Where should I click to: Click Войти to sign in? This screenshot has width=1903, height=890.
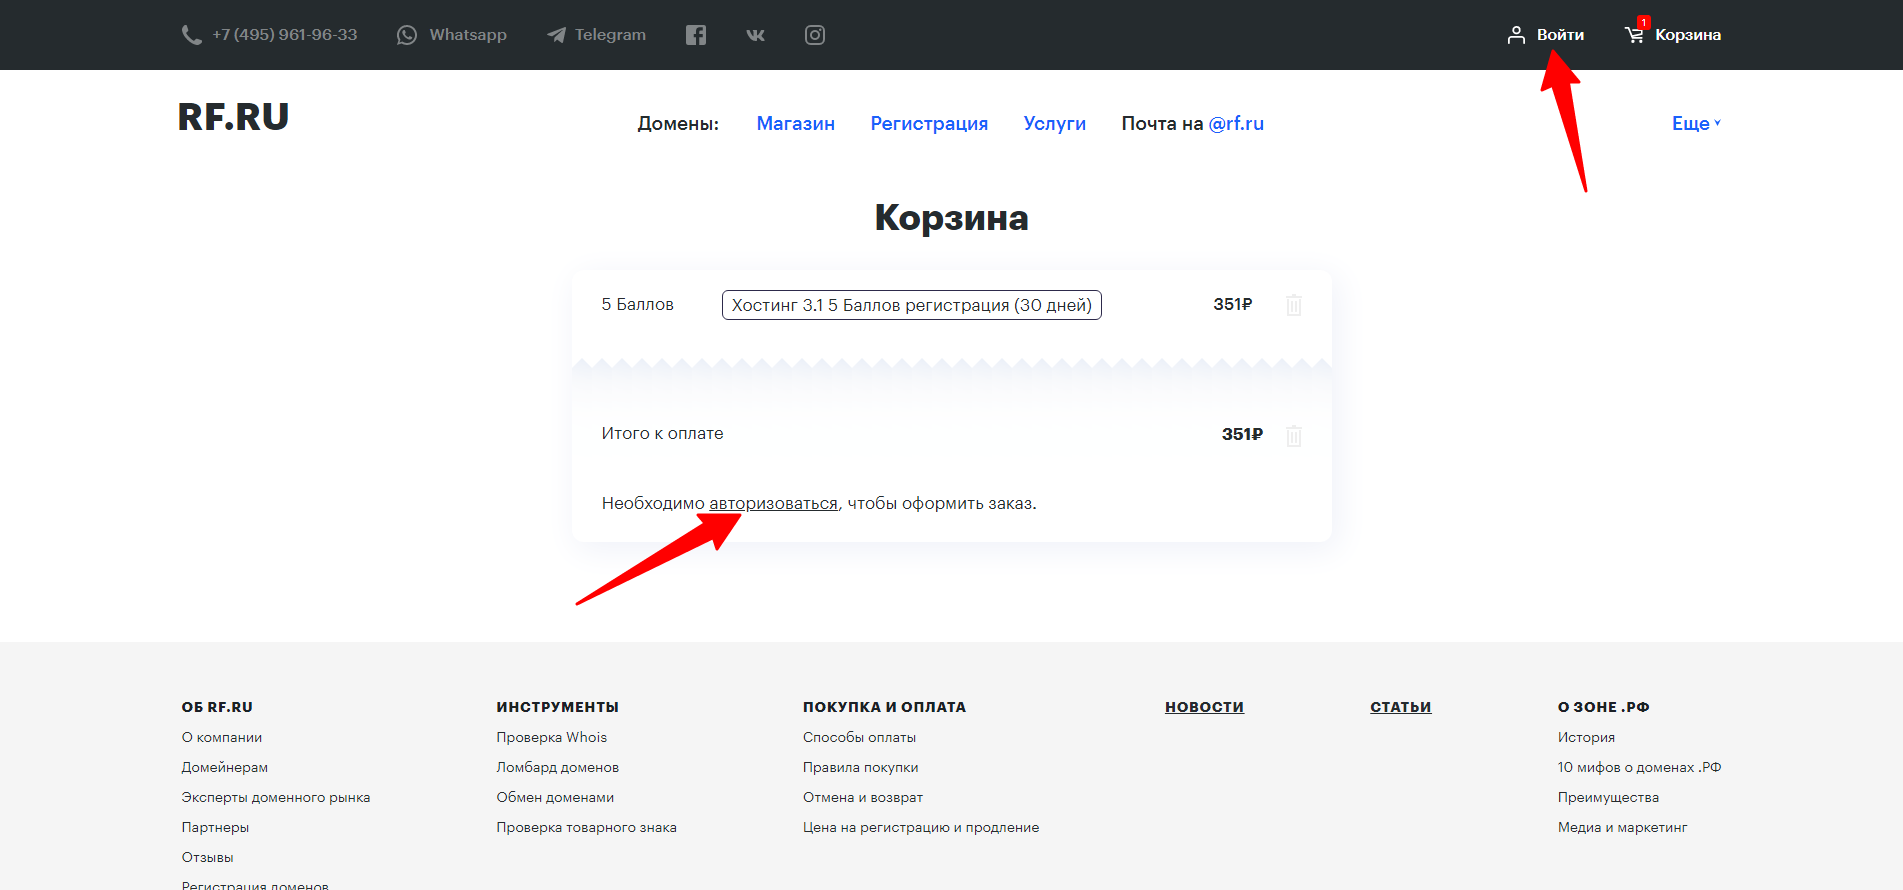pos(1559,35)
